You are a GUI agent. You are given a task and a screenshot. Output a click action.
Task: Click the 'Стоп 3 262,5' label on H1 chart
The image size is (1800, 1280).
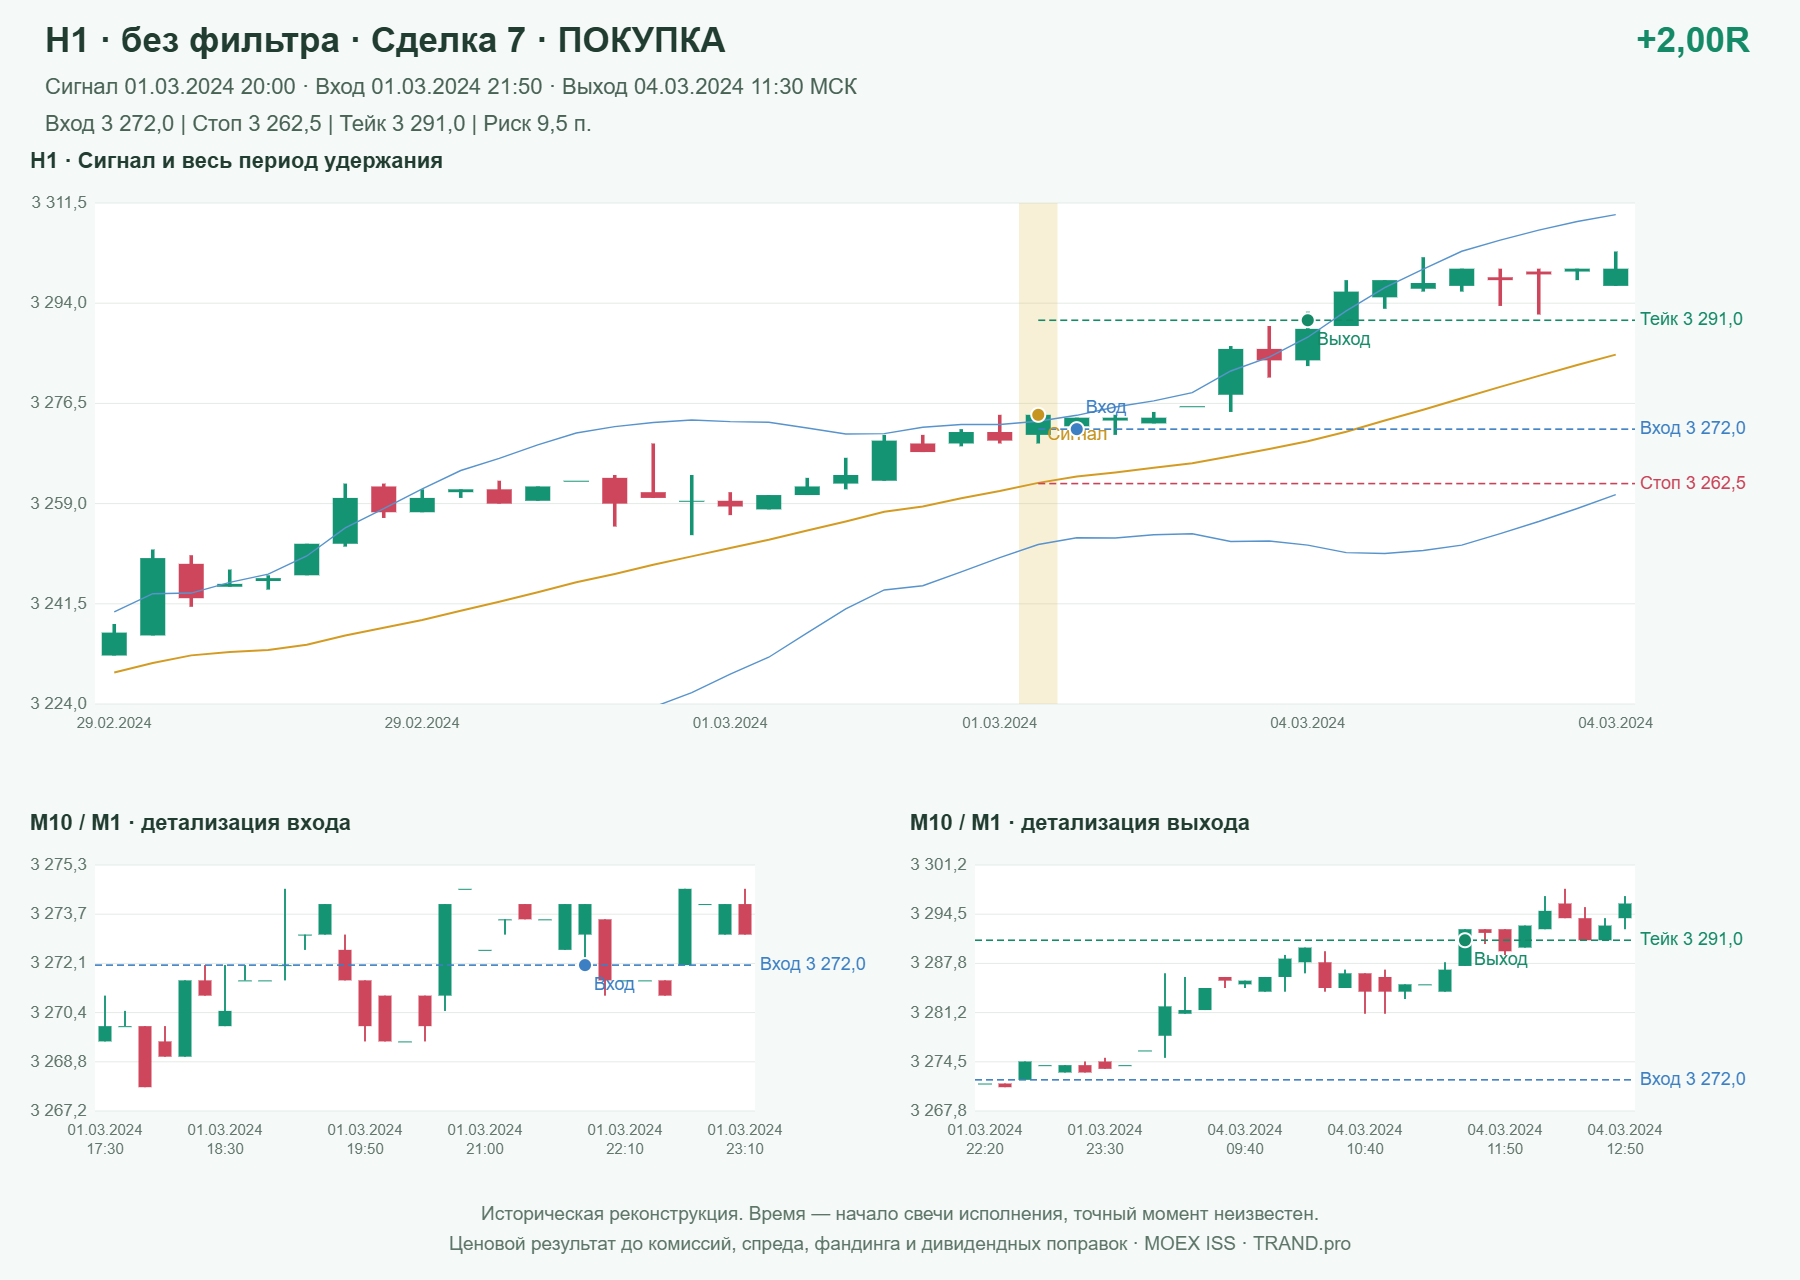(x=1692, y=483)
